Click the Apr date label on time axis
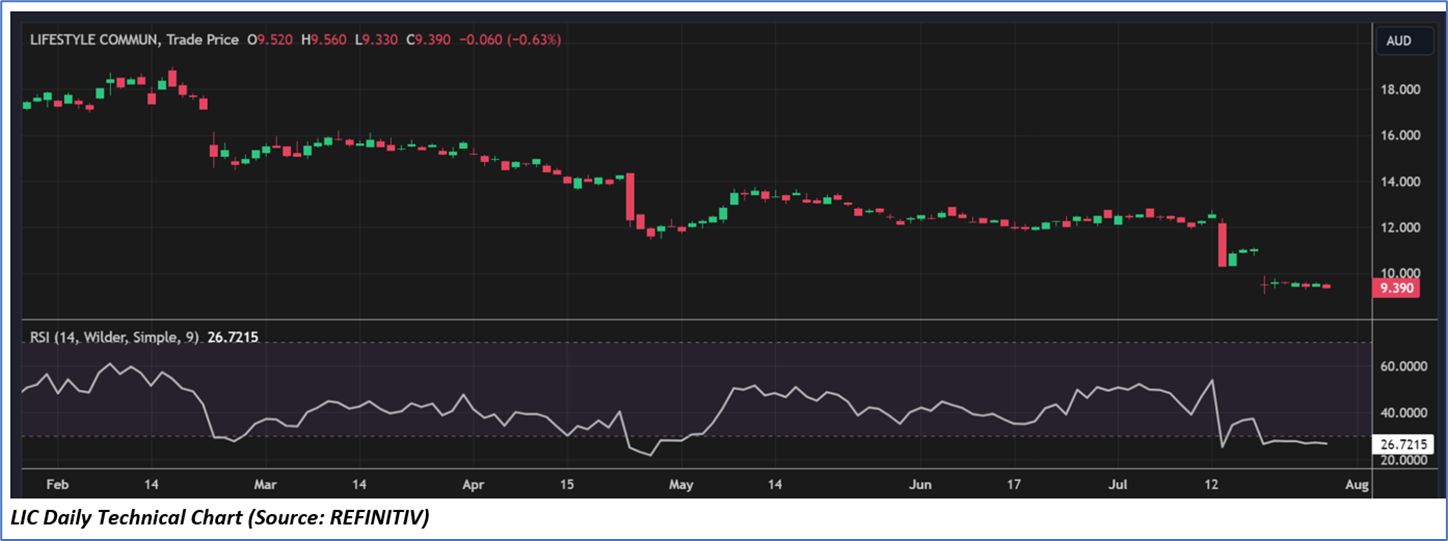Viewport: 1448px width, 541px height. [473, 484]
